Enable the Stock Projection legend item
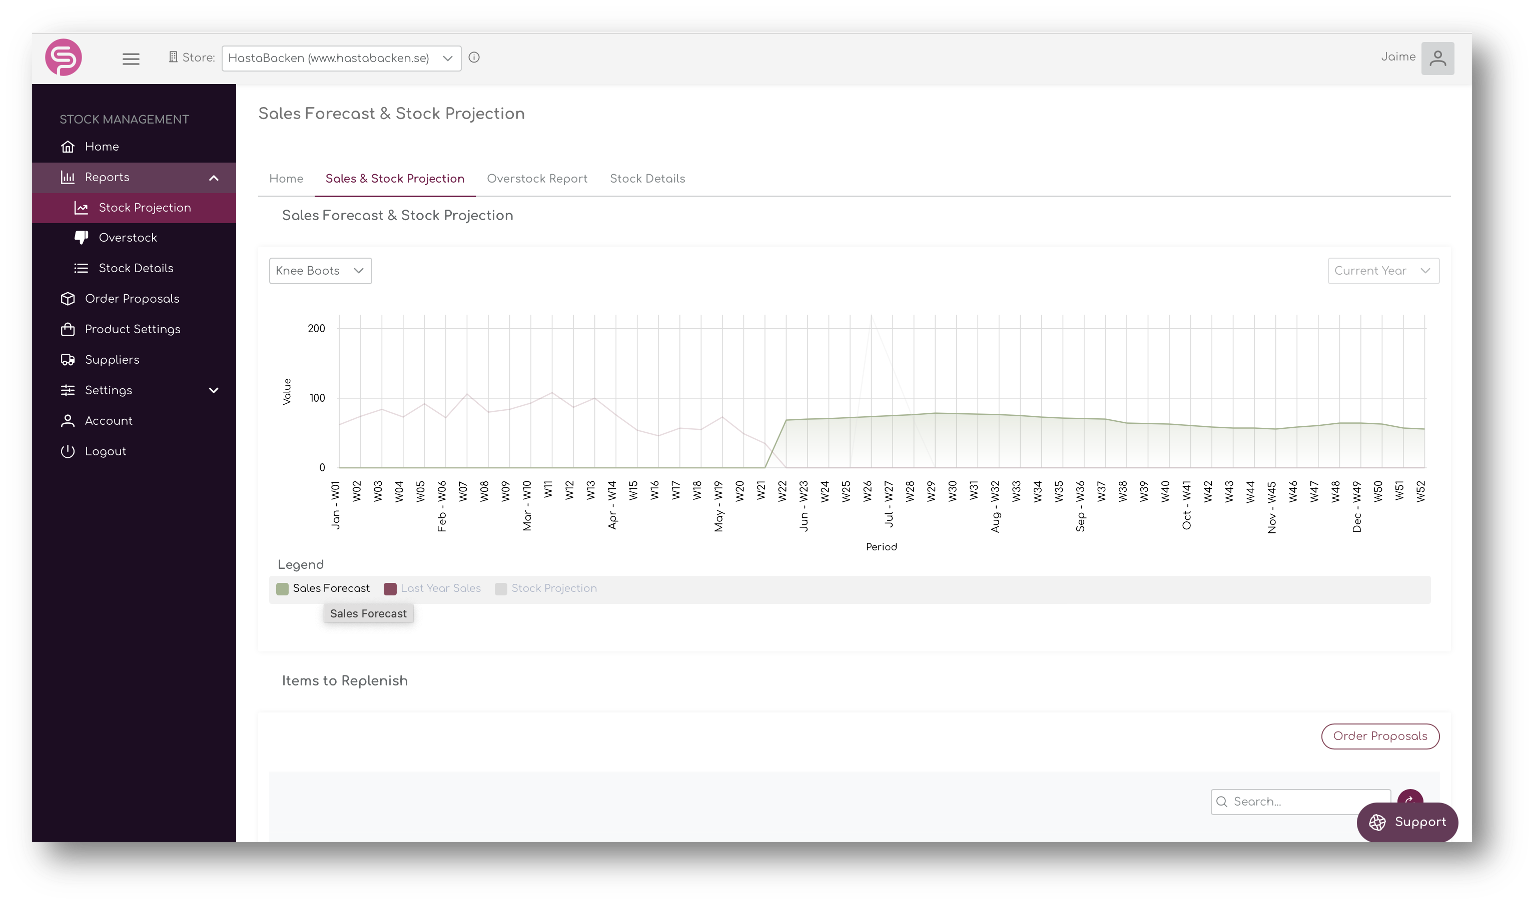1534x904 pixels. click(545, 589)
